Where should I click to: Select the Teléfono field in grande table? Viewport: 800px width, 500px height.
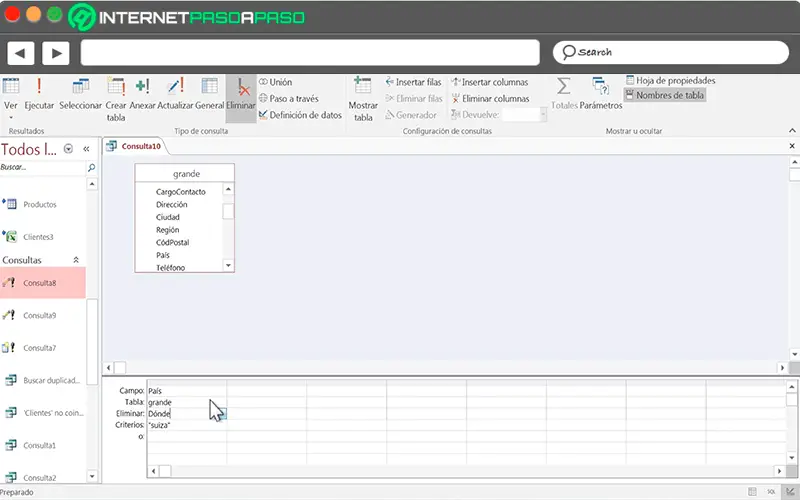pyautogui.click(x=170, y=268)
